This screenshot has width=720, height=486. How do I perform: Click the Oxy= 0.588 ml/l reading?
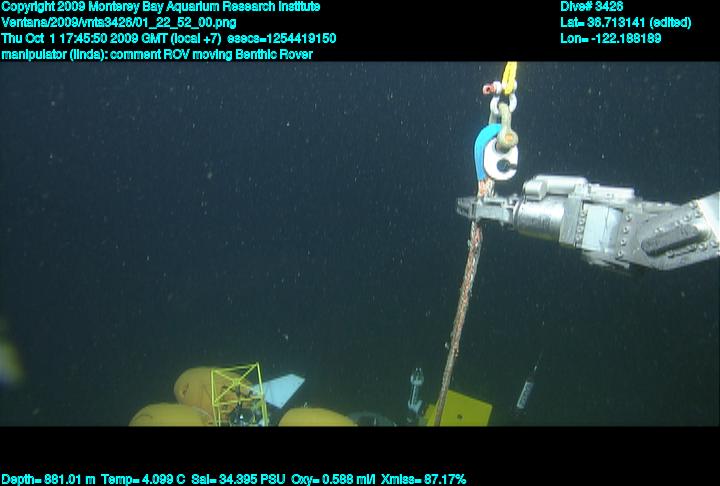(333, 480)
